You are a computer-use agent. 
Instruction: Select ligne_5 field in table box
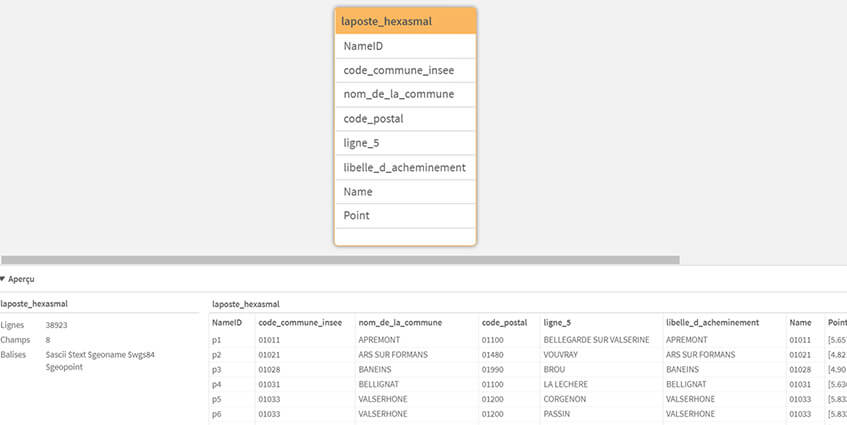point(405,143)
